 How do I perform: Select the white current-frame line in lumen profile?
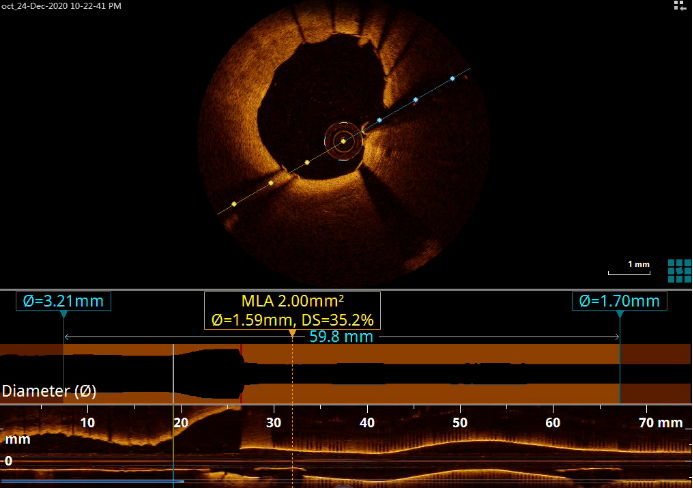tap(173, 374)
